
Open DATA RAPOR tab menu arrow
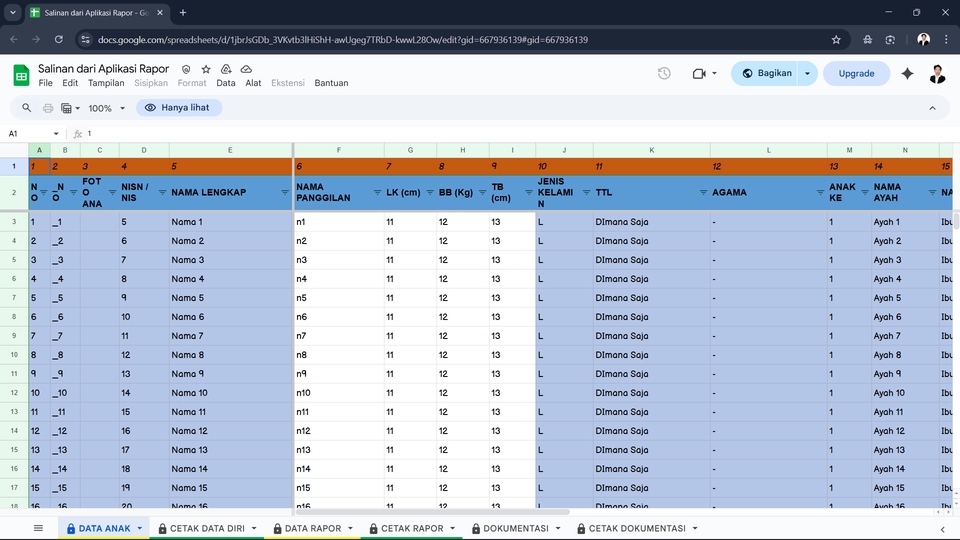pos(350,528)
